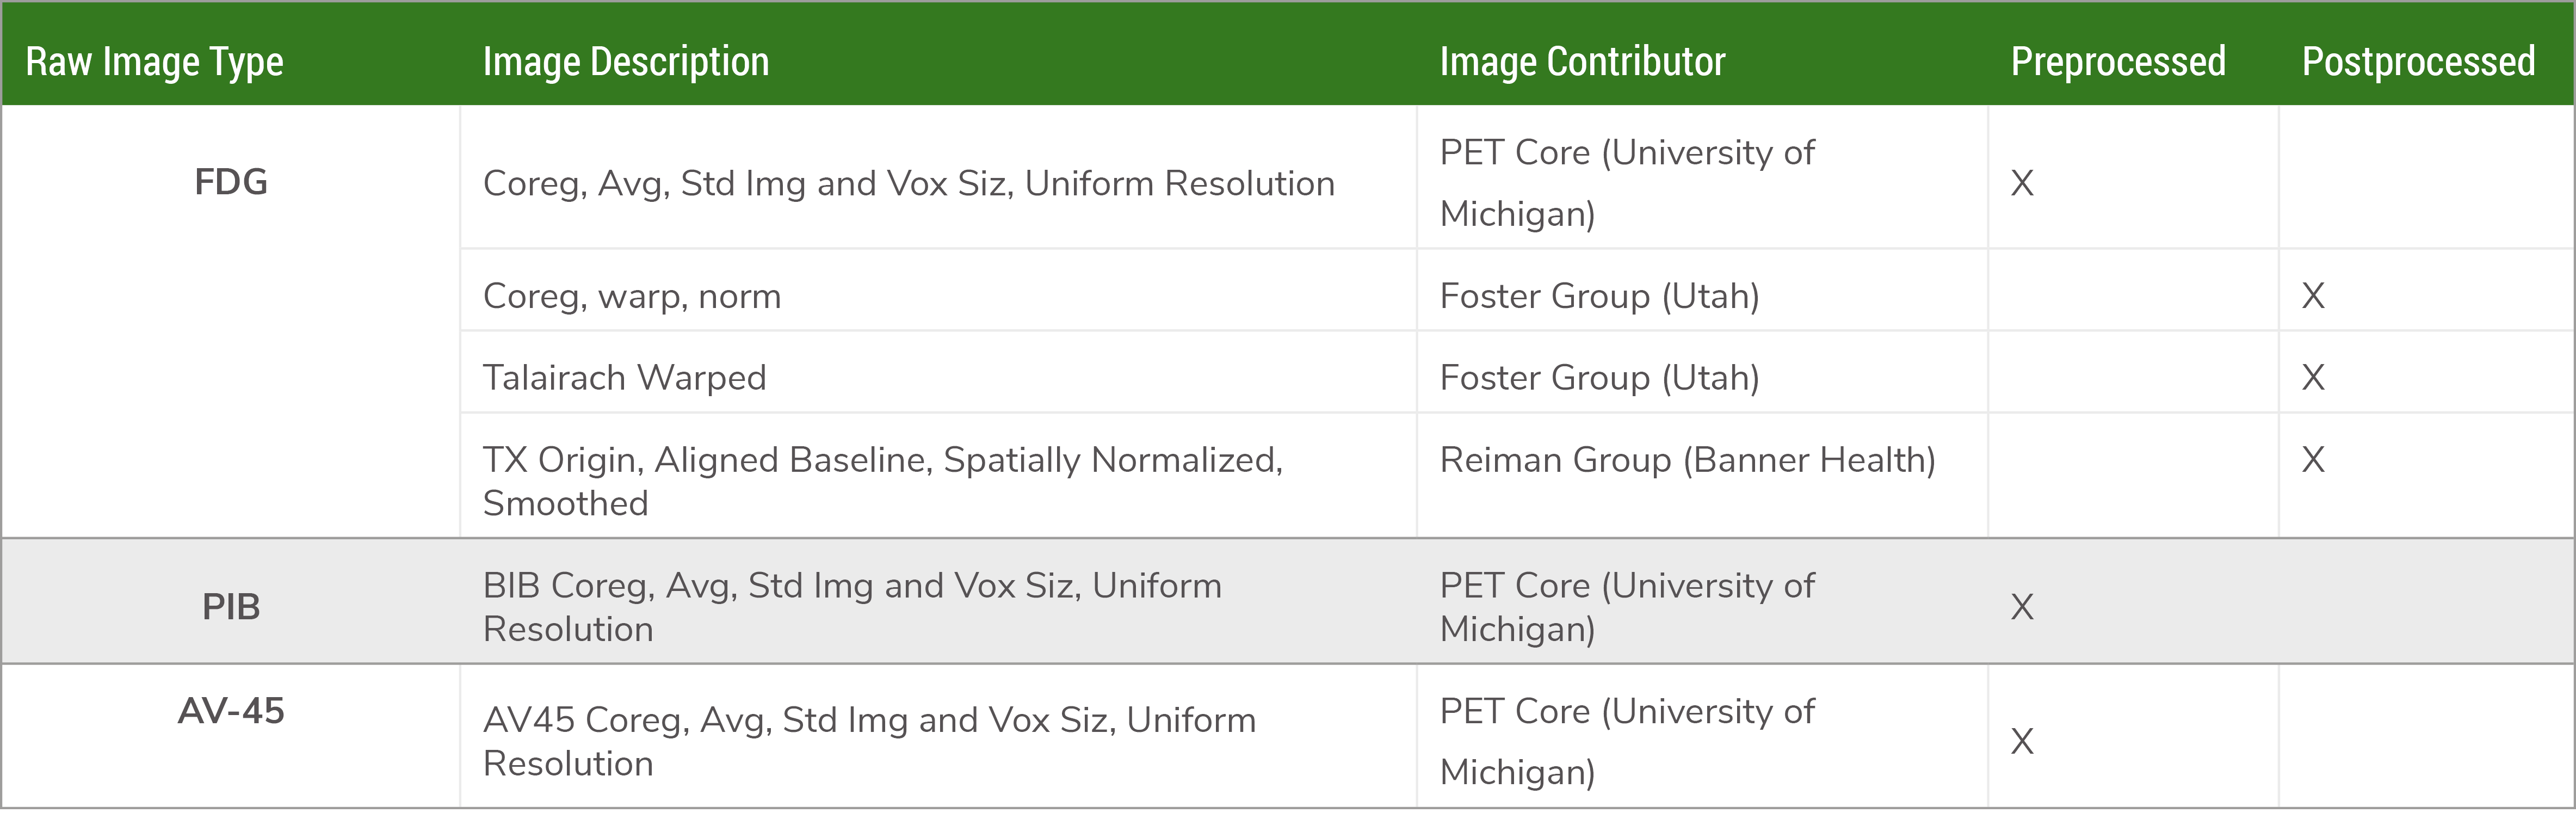Select Reiman Group (Banner Health) contributor
Viewport: 2576px width, 819px height.
click(x=1688, y=460)
